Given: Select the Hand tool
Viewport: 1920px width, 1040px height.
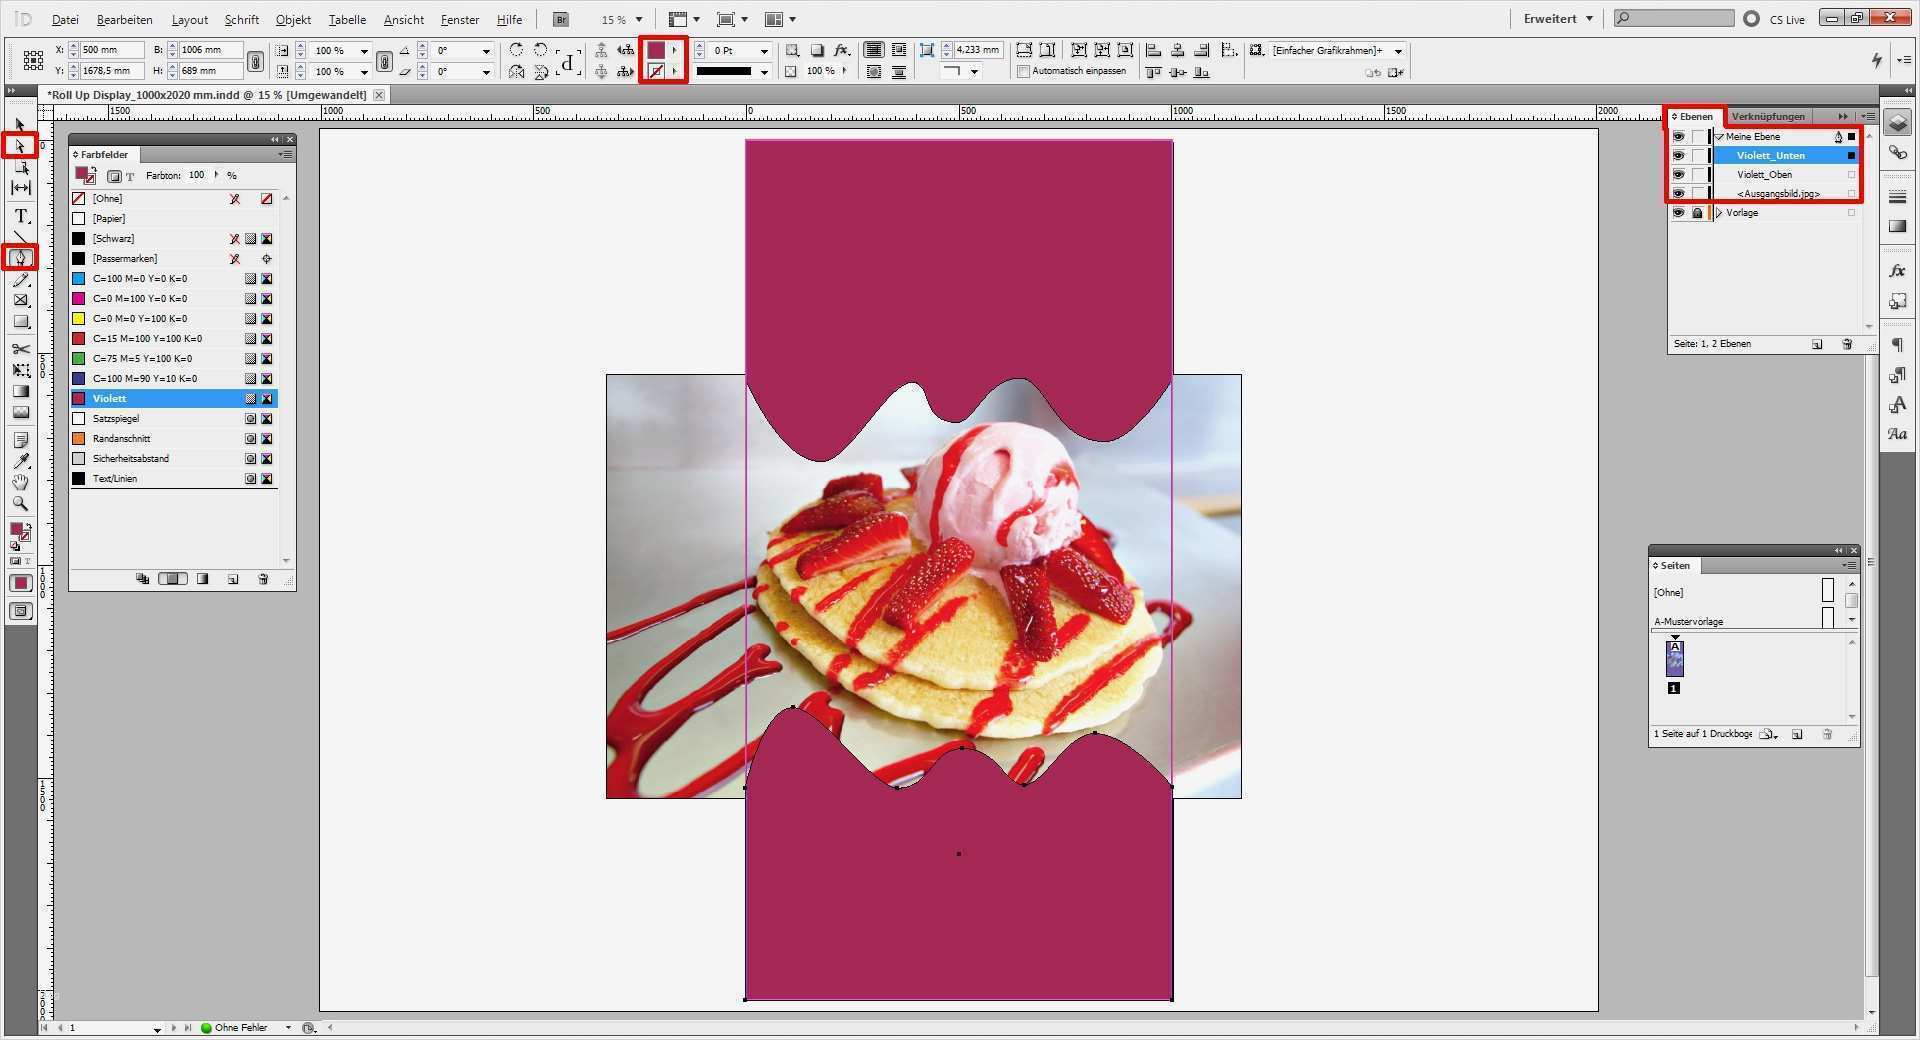Looking at the screenshot, I should coord(20,483).
